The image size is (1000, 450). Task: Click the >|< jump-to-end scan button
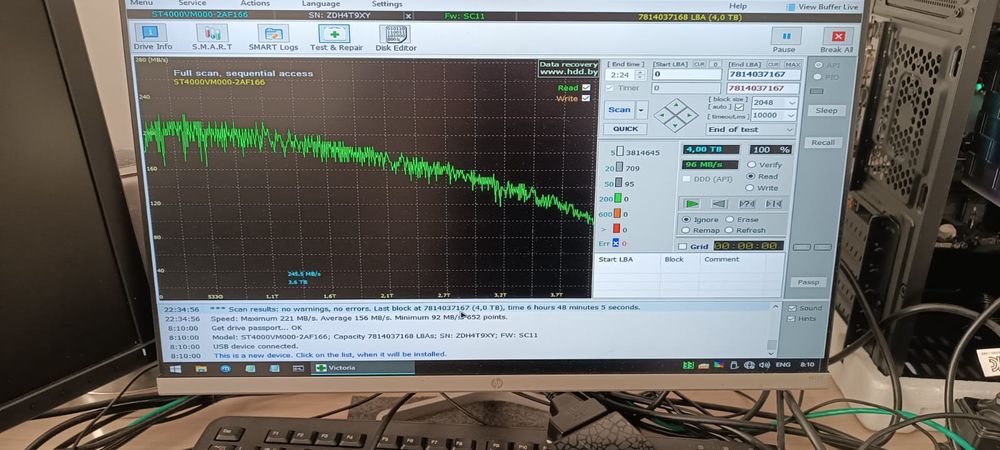pos(774,204)
